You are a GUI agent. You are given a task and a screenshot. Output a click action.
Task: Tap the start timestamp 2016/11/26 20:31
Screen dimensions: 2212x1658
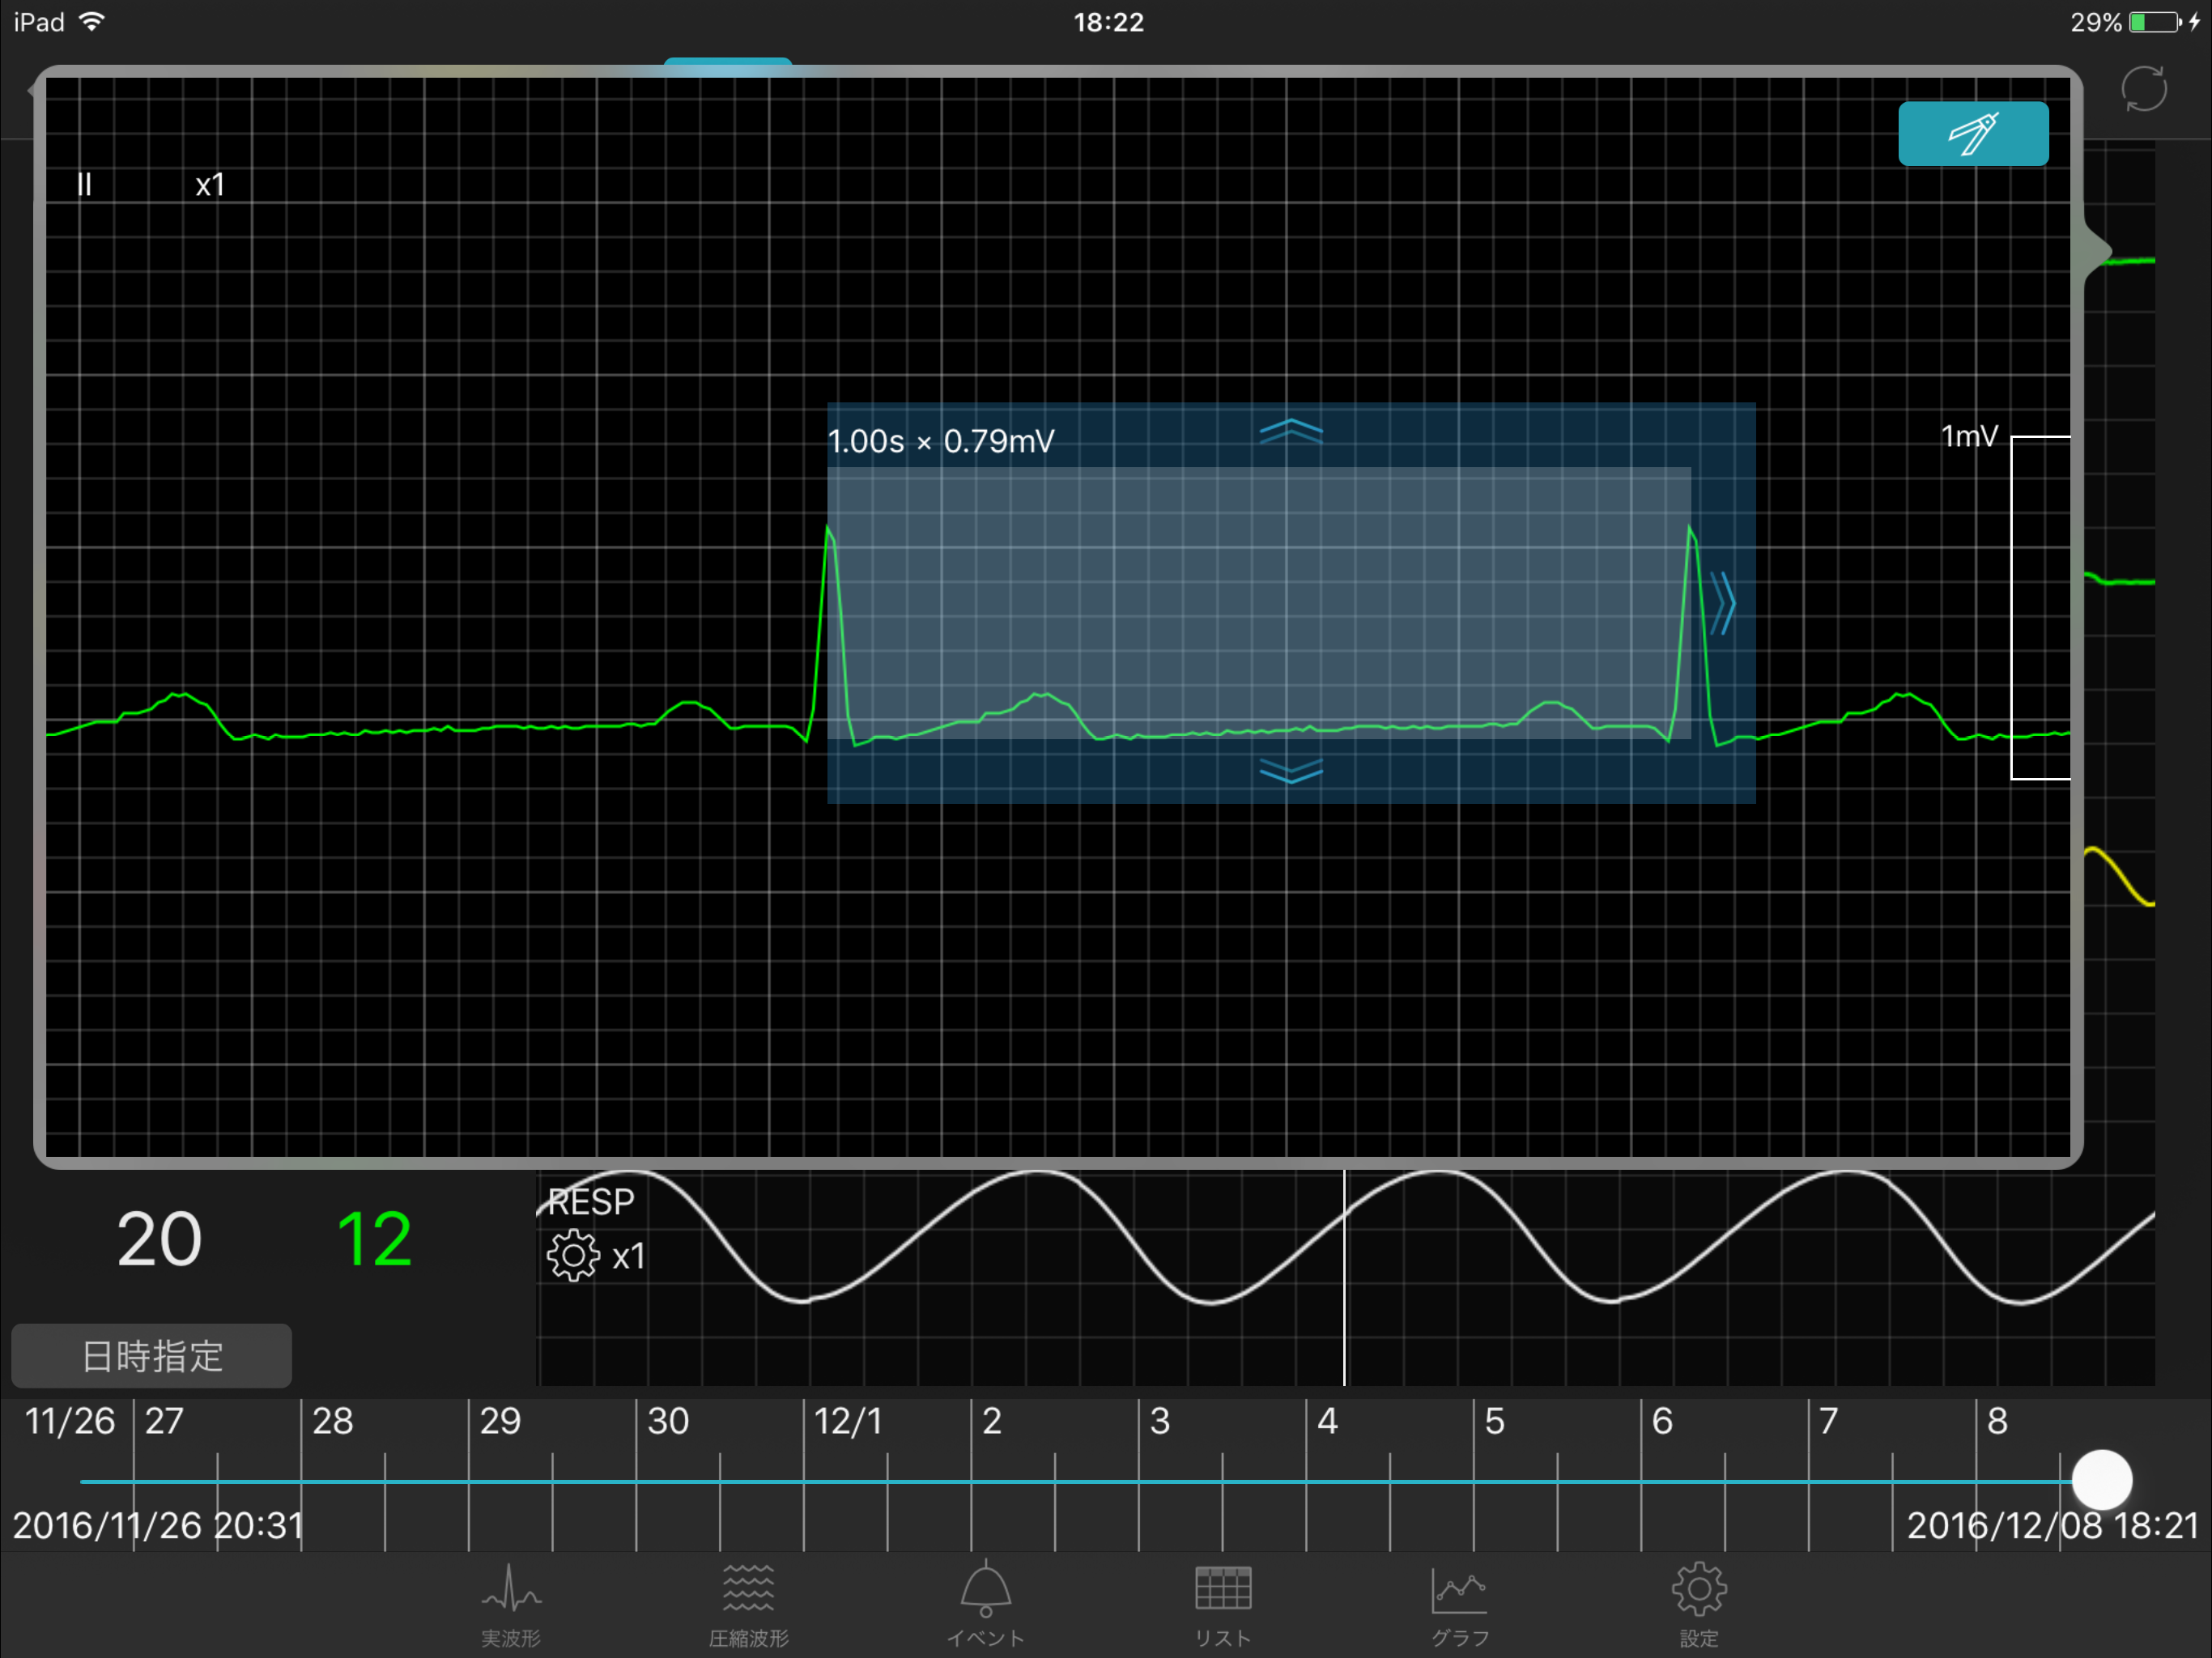(158, 1525)
